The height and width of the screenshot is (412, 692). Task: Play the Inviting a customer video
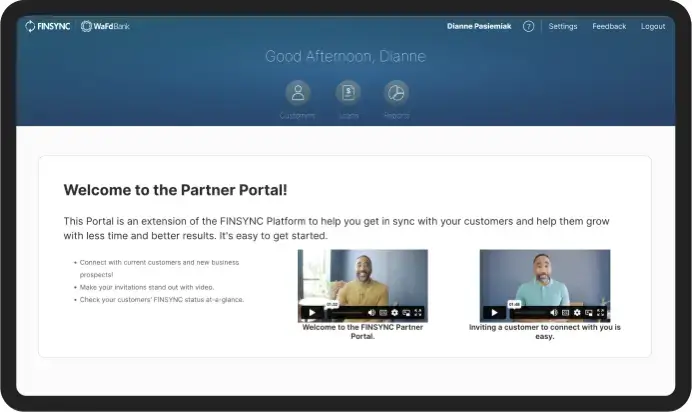(493, 313)
